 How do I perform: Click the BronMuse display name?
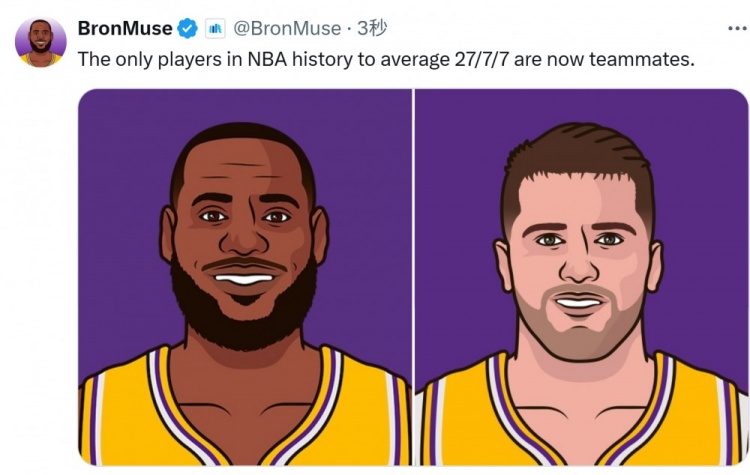click(125, 28)
